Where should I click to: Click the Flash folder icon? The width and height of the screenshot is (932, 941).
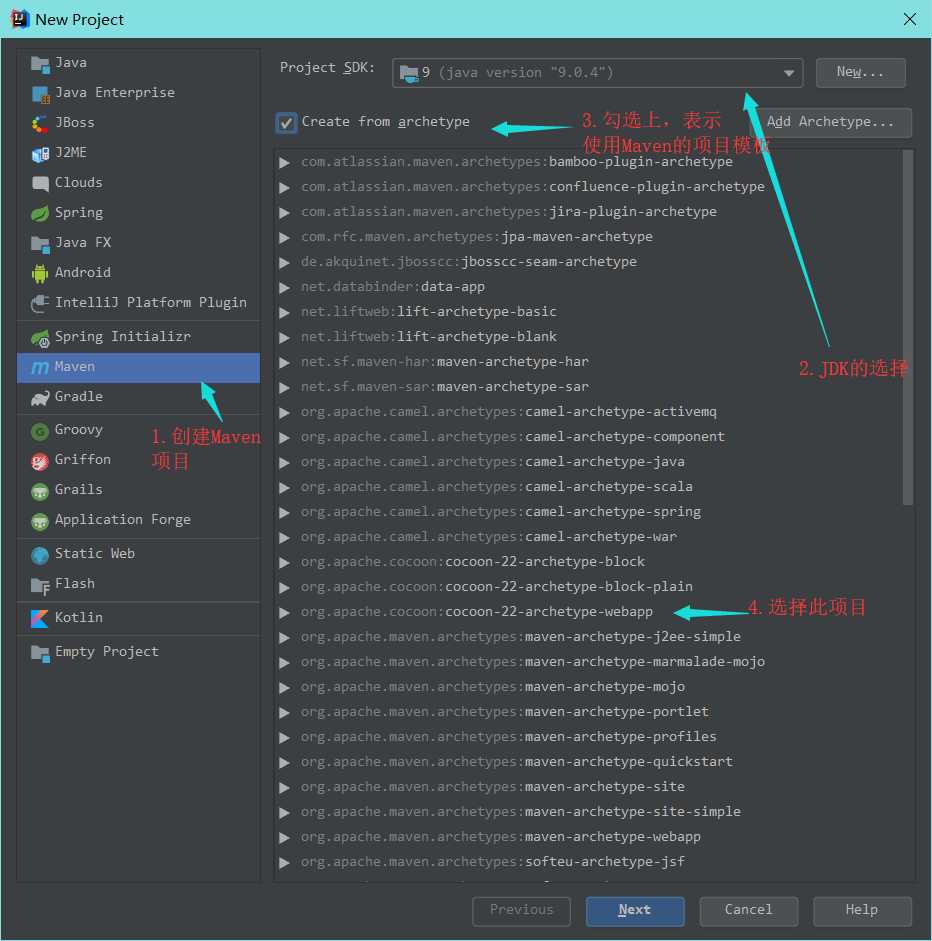pos(40,585)
